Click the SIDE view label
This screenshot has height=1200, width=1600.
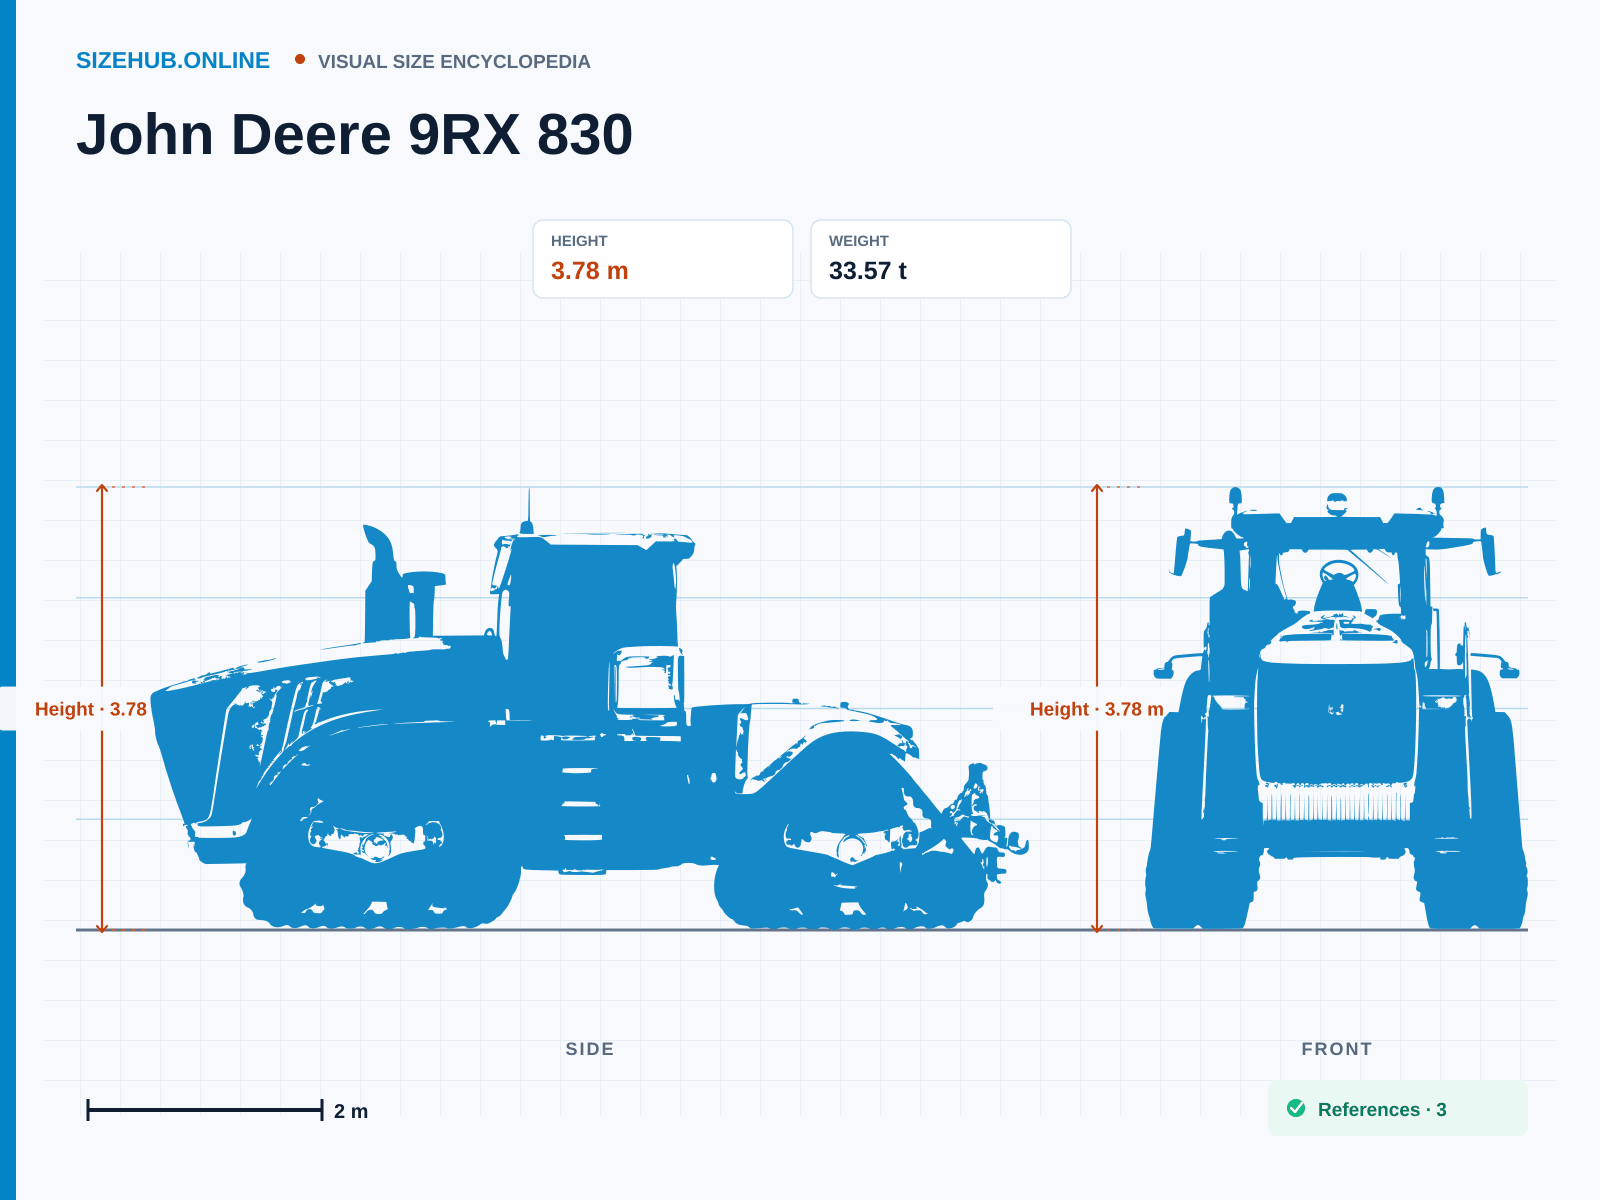click(590, 1049)
